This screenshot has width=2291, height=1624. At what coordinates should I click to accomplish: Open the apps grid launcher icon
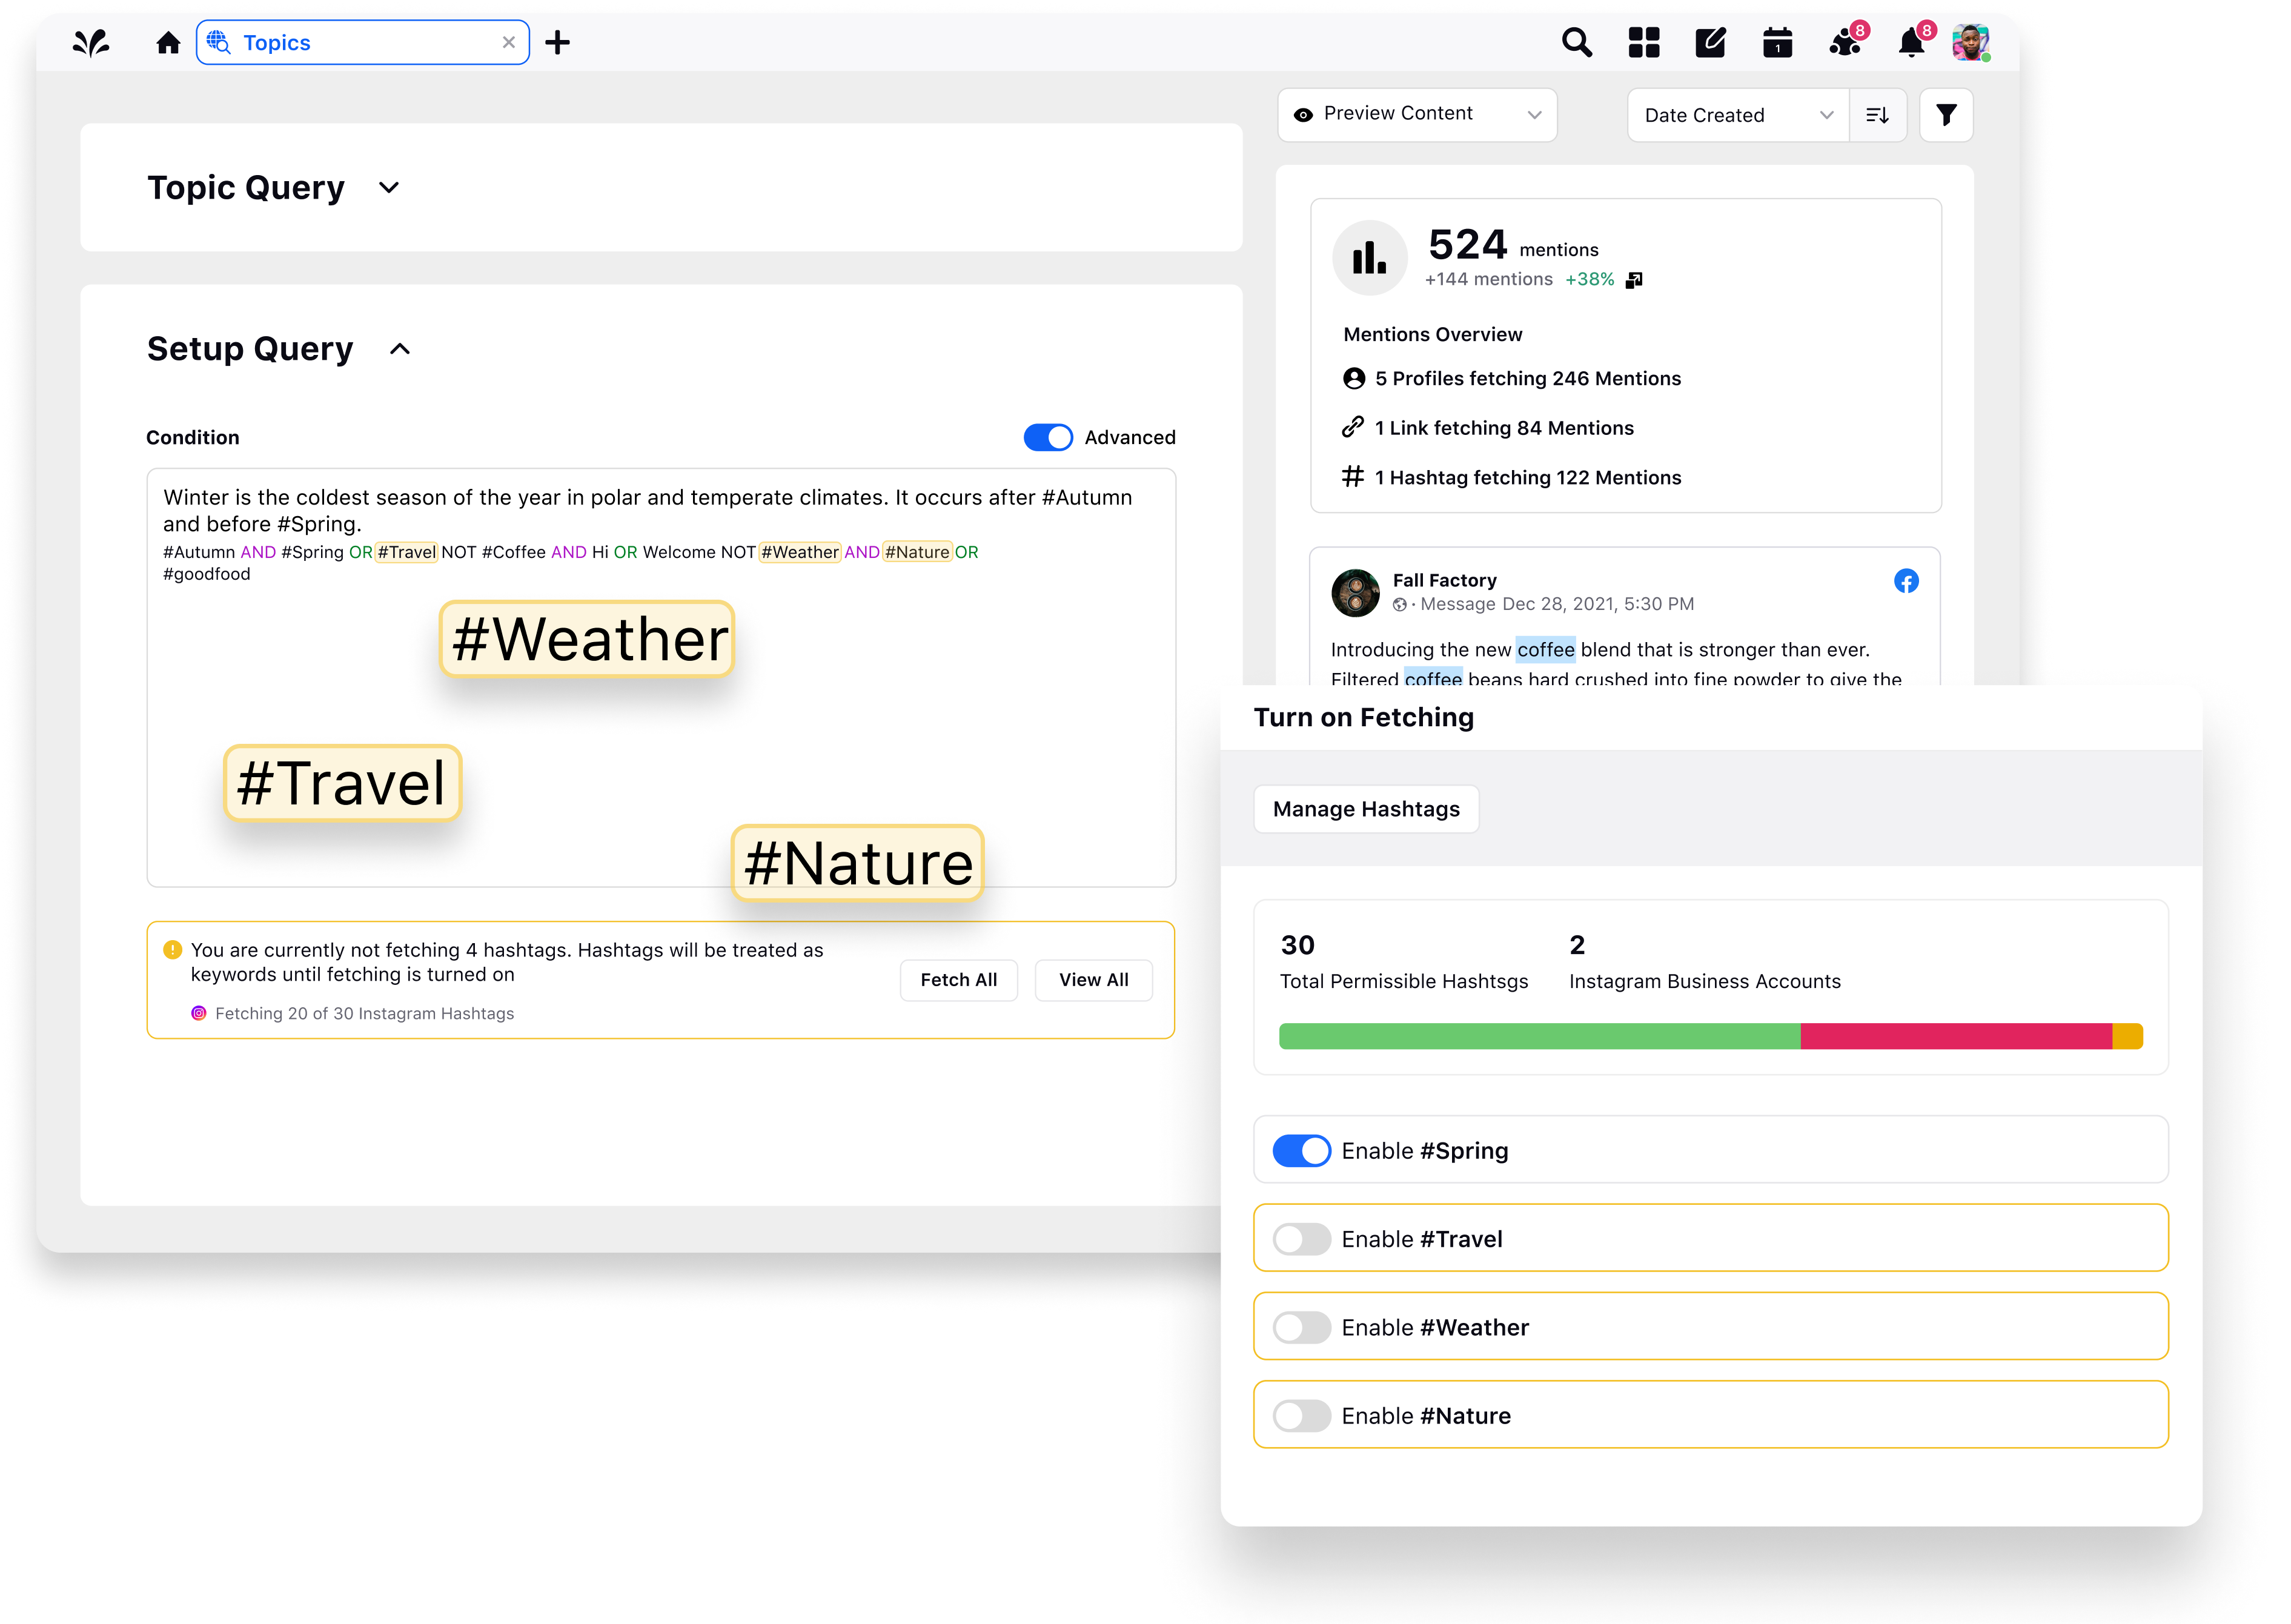(x=1643, y=43)
